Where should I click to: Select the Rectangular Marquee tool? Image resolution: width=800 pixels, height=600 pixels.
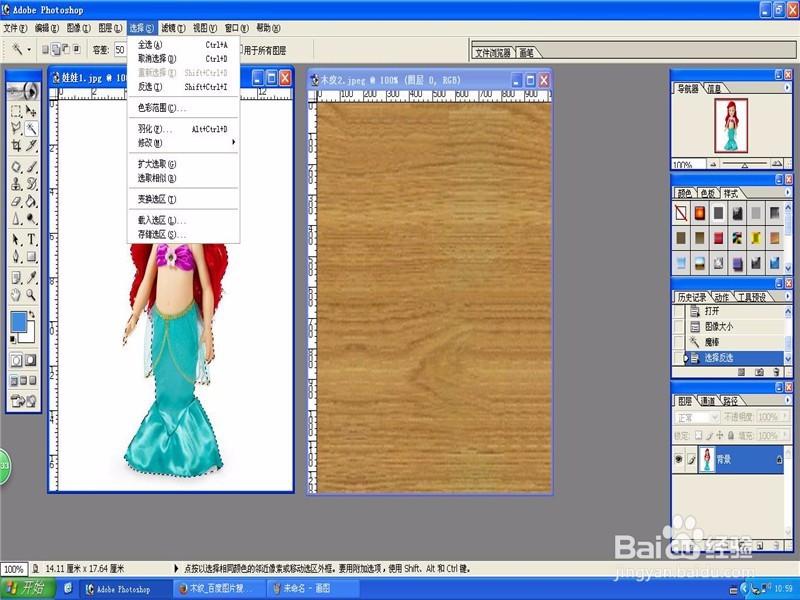(16, 111)
